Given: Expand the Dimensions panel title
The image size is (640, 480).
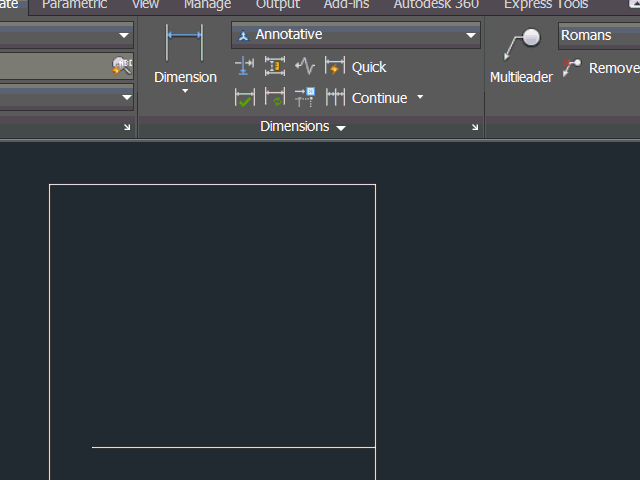Looking at the screenshot, I should point(303,127).
